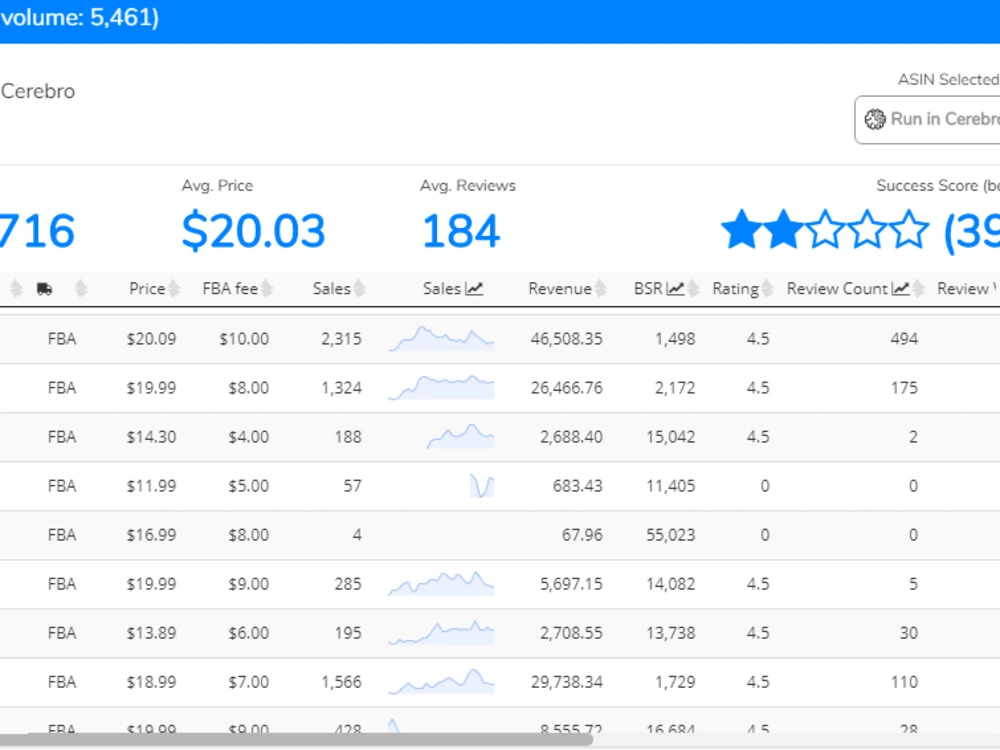The image size is (1000, 750).
Task: Select revenue cell 29,738.34
Action: 566,682
